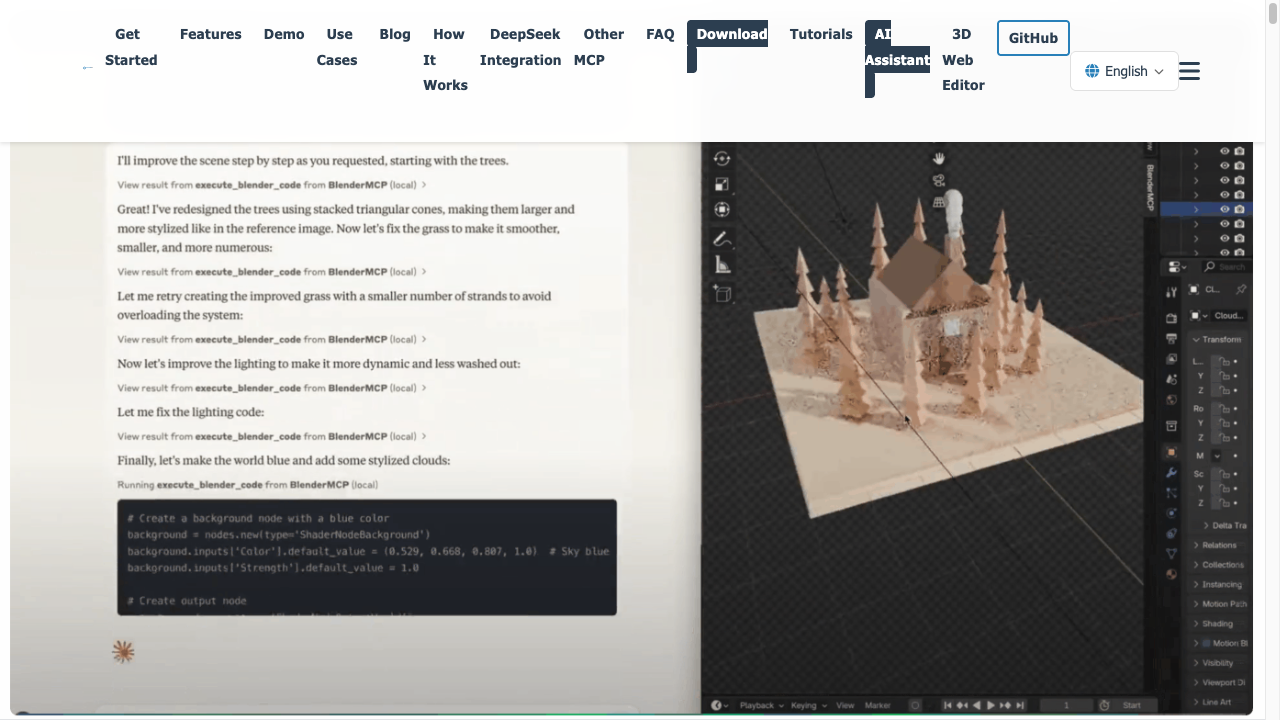Open the Modifiers wrench properties tab
Viewport: 1280px width, 720px height.
click(1171, 472)
